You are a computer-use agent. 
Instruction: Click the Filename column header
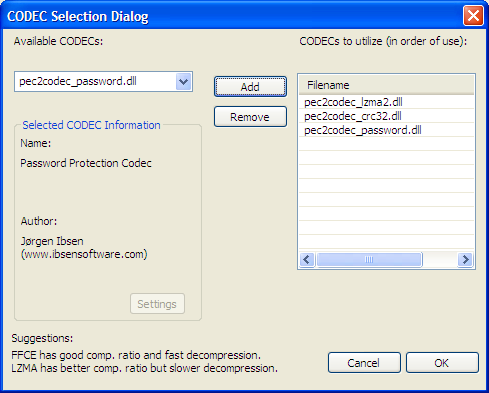click(386, 85)
